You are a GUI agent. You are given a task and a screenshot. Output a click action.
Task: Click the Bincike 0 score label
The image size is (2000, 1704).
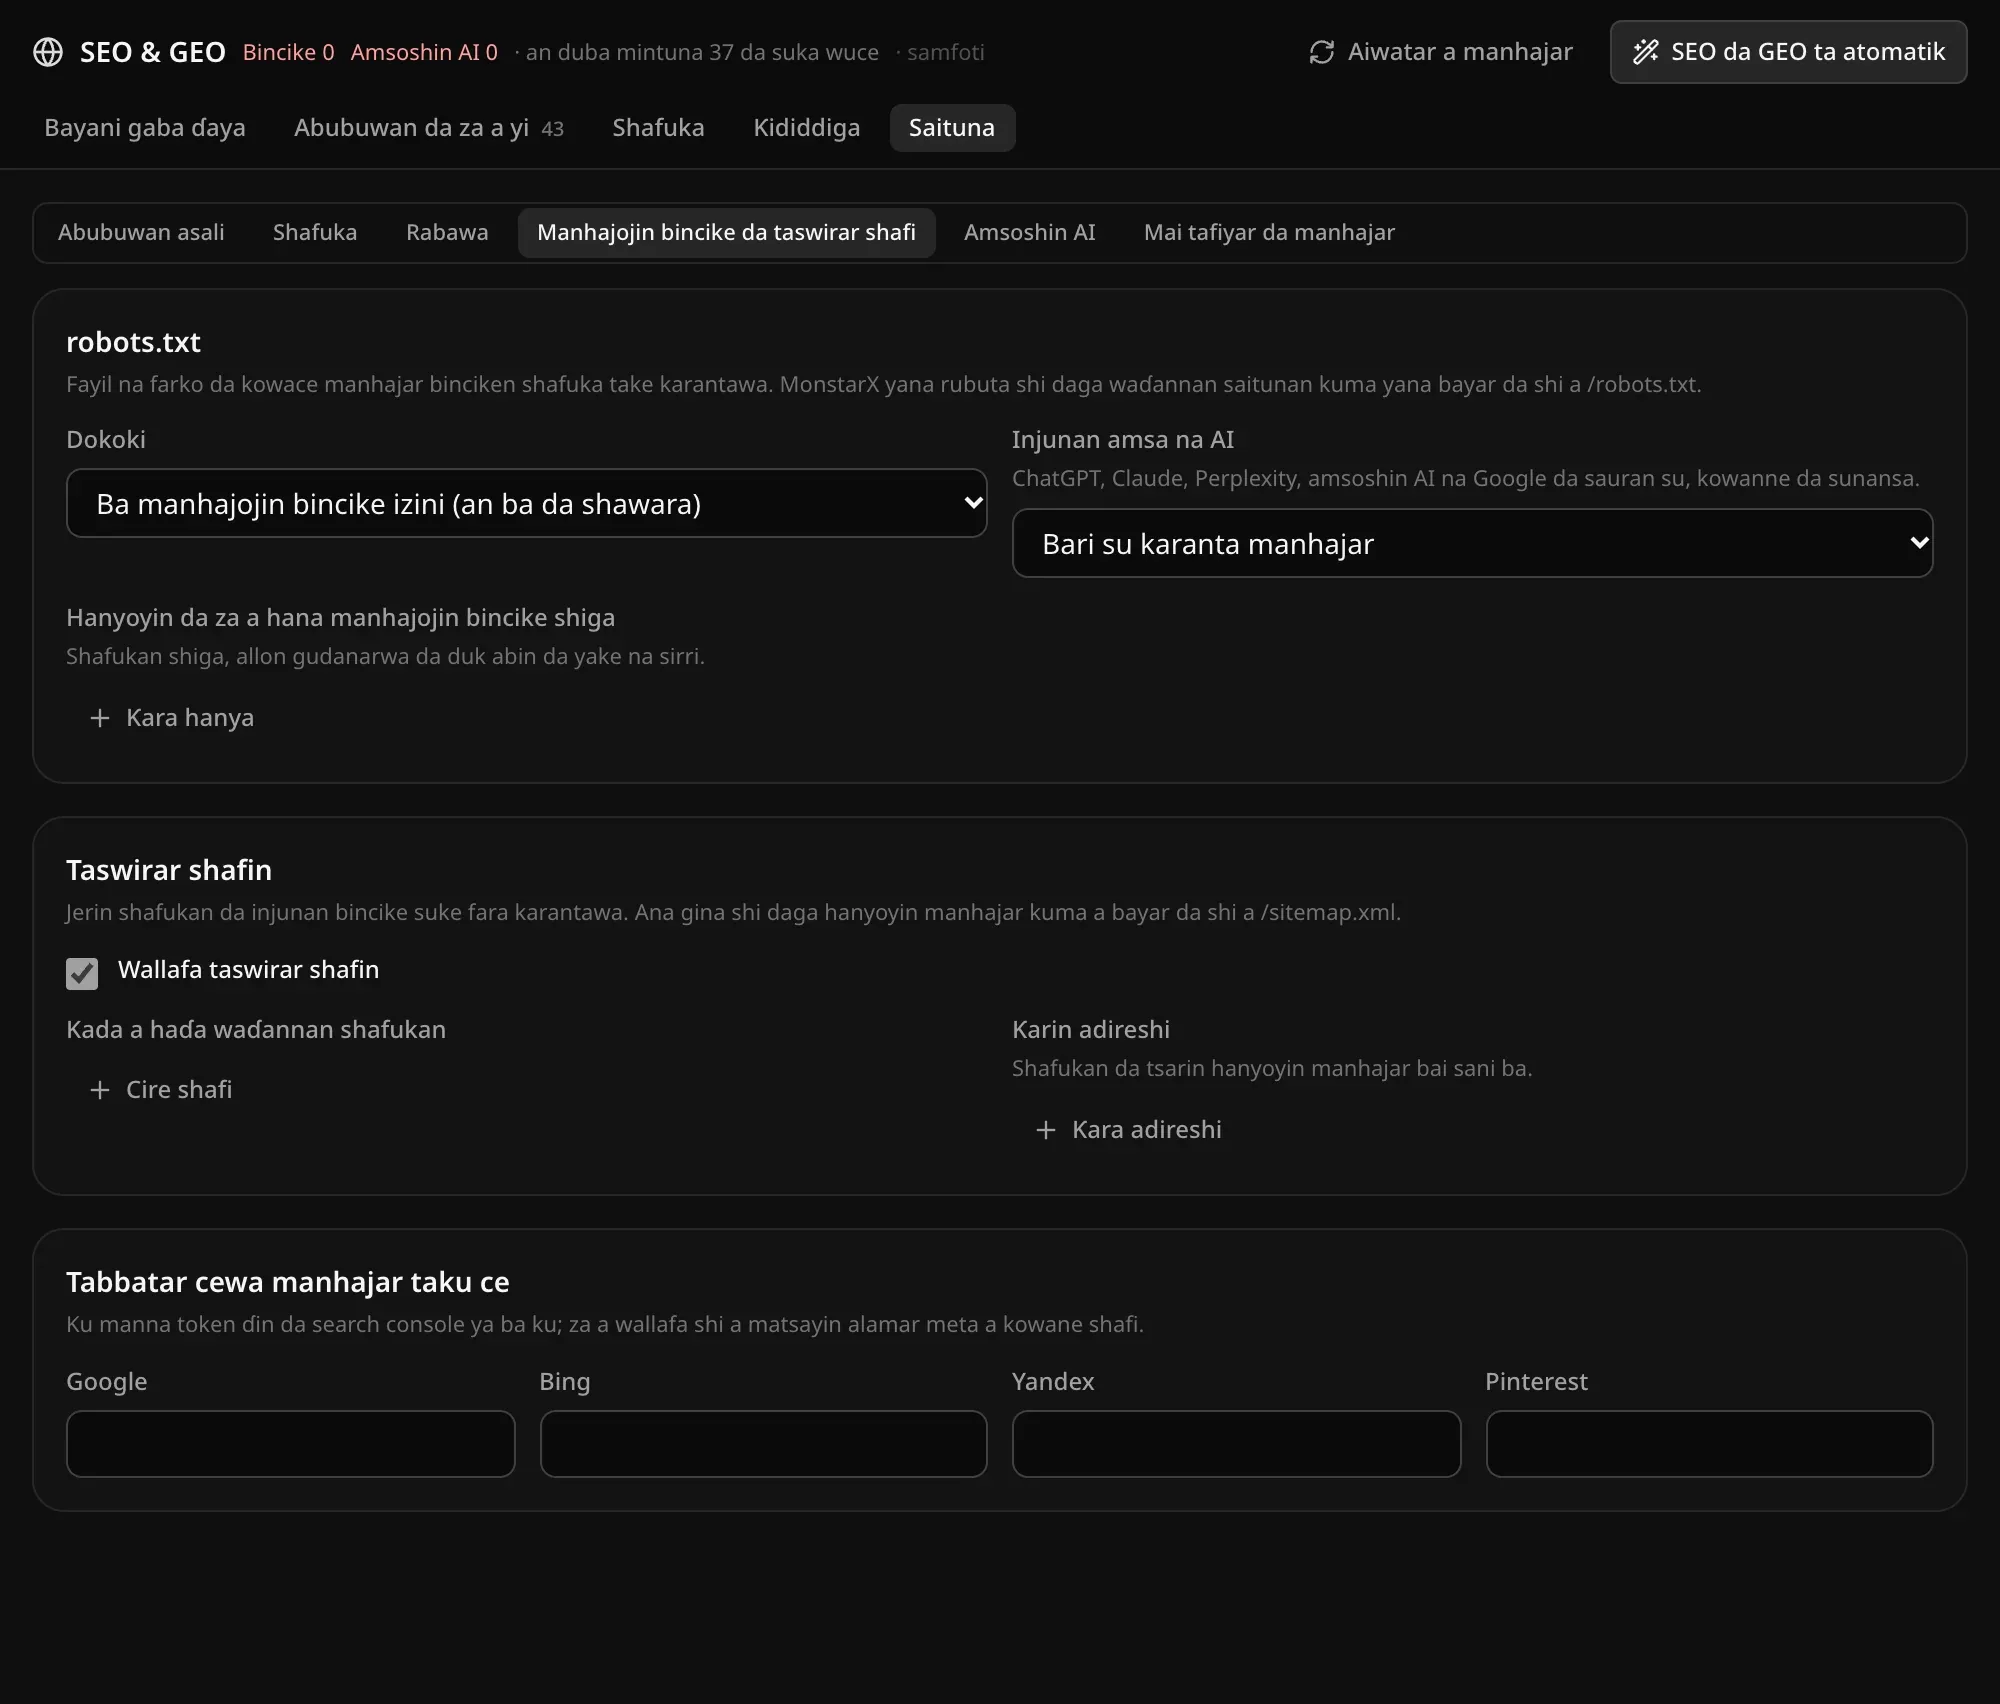[x=288, y=52]
